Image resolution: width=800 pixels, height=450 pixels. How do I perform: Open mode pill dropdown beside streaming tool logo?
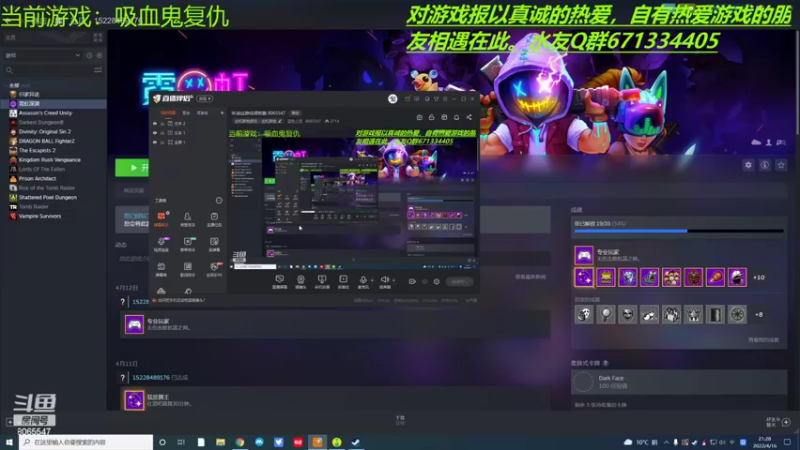[x=205, y=98]
